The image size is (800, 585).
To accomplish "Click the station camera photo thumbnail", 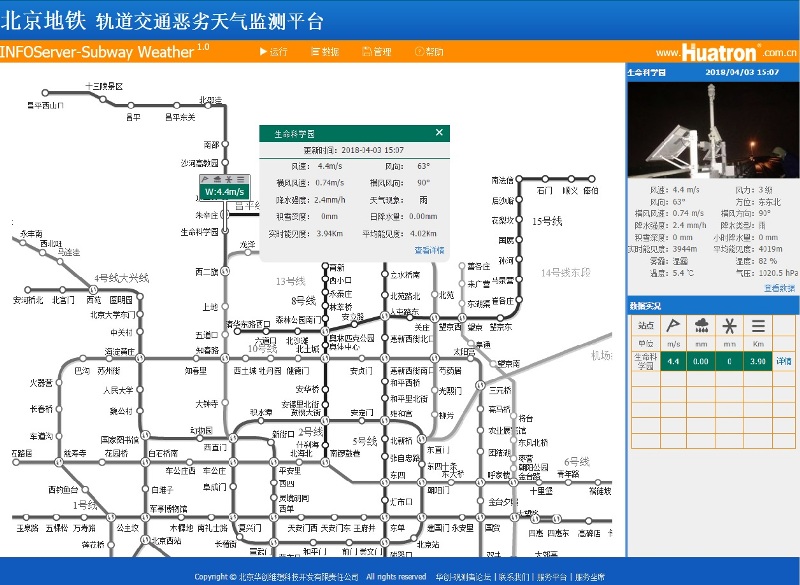I will tap(712, 130).
